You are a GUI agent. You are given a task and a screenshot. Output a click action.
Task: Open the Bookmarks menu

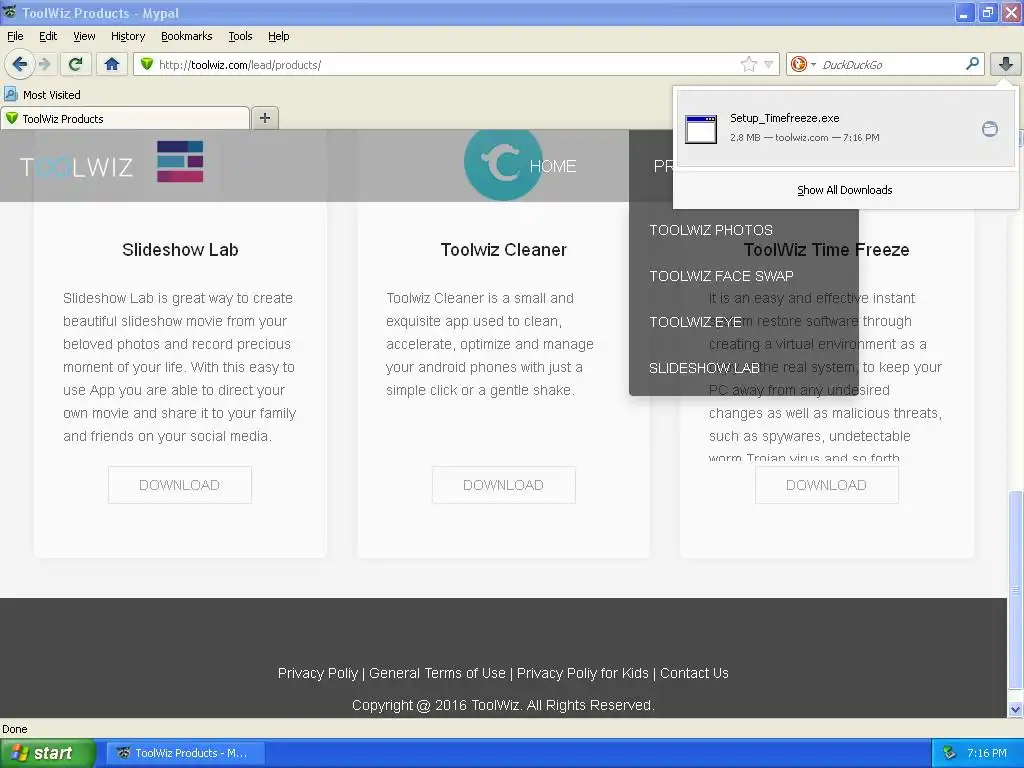(x=186, y=36)
